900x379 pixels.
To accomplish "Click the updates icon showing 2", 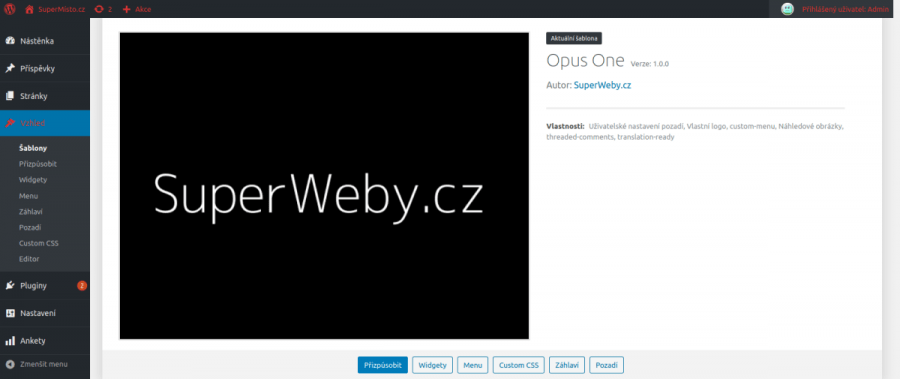I will tap(99, 9).
